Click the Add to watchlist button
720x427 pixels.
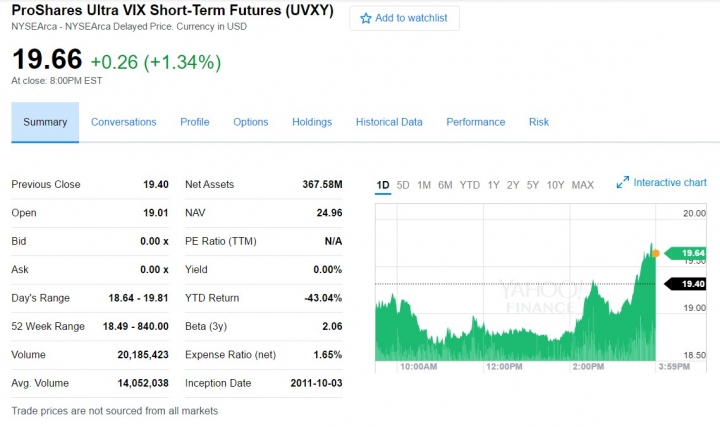click(404, 18)
